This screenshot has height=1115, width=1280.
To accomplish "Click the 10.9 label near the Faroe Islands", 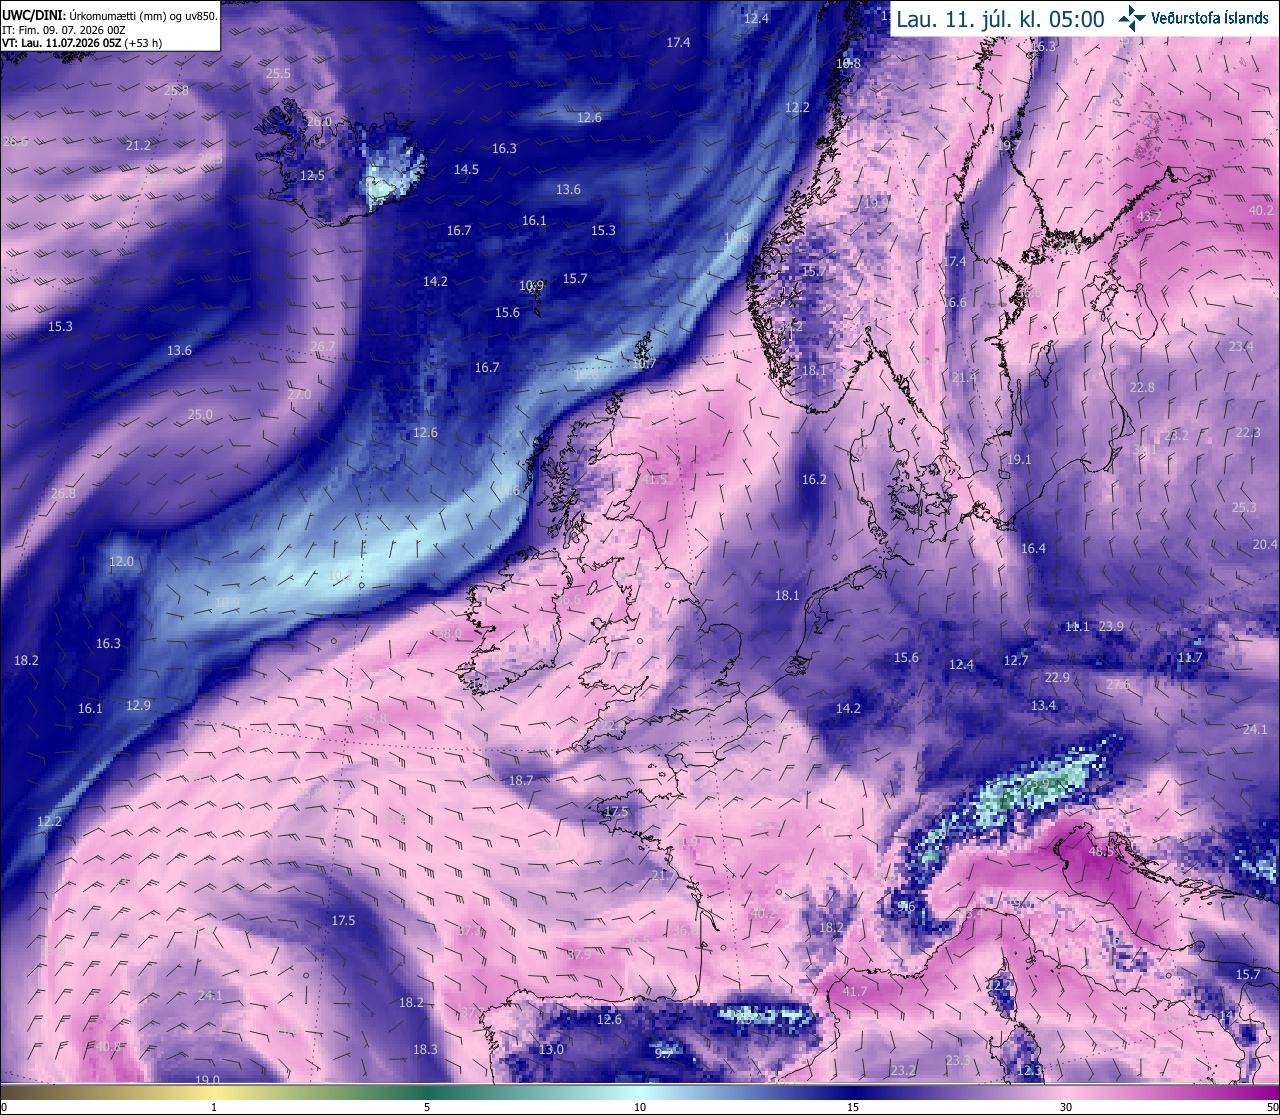I will (532, 285).
